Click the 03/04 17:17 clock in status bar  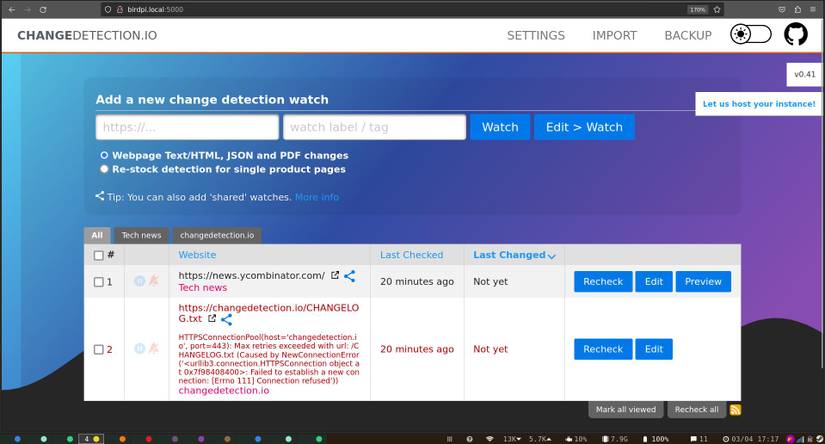[x=751, y=439]
